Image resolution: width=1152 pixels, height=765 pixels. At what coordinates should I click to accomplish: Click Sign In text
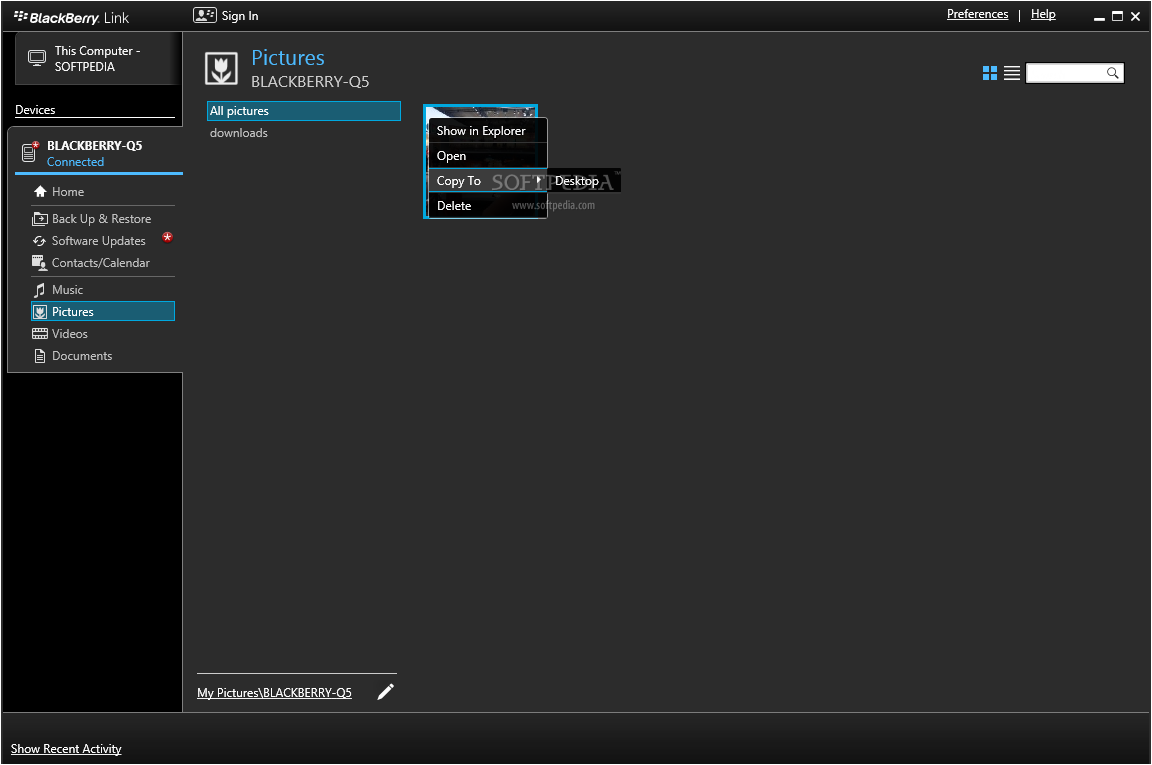click(240, 16)
